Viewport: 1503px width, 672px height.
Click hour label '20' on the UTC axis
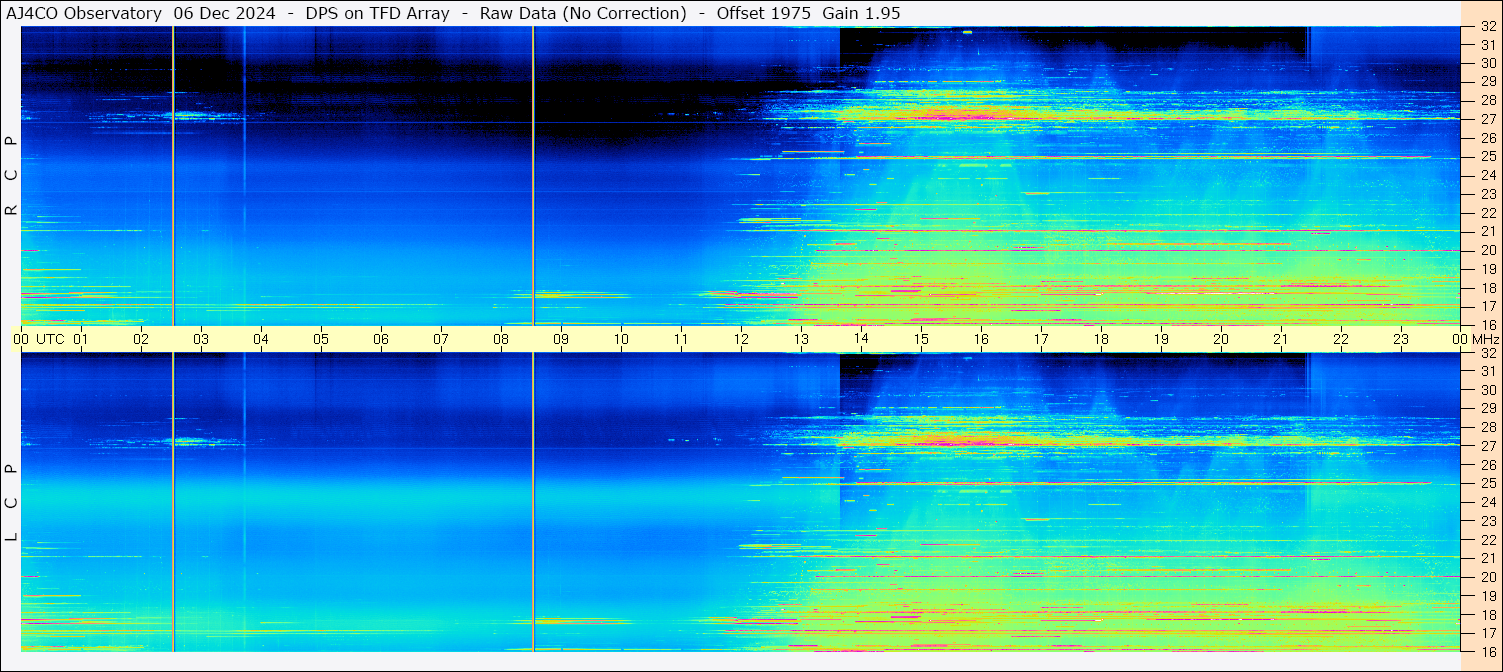click(x=1221, y=339)
